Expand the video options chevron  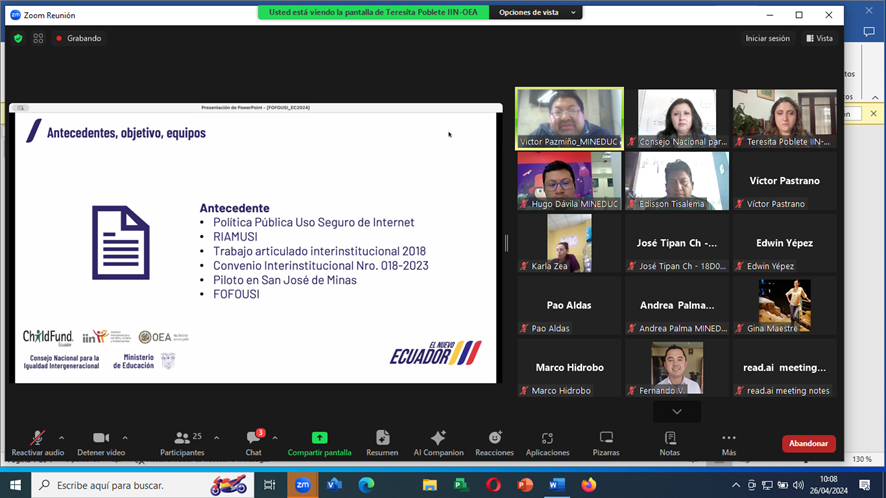[x=125, y=437]
